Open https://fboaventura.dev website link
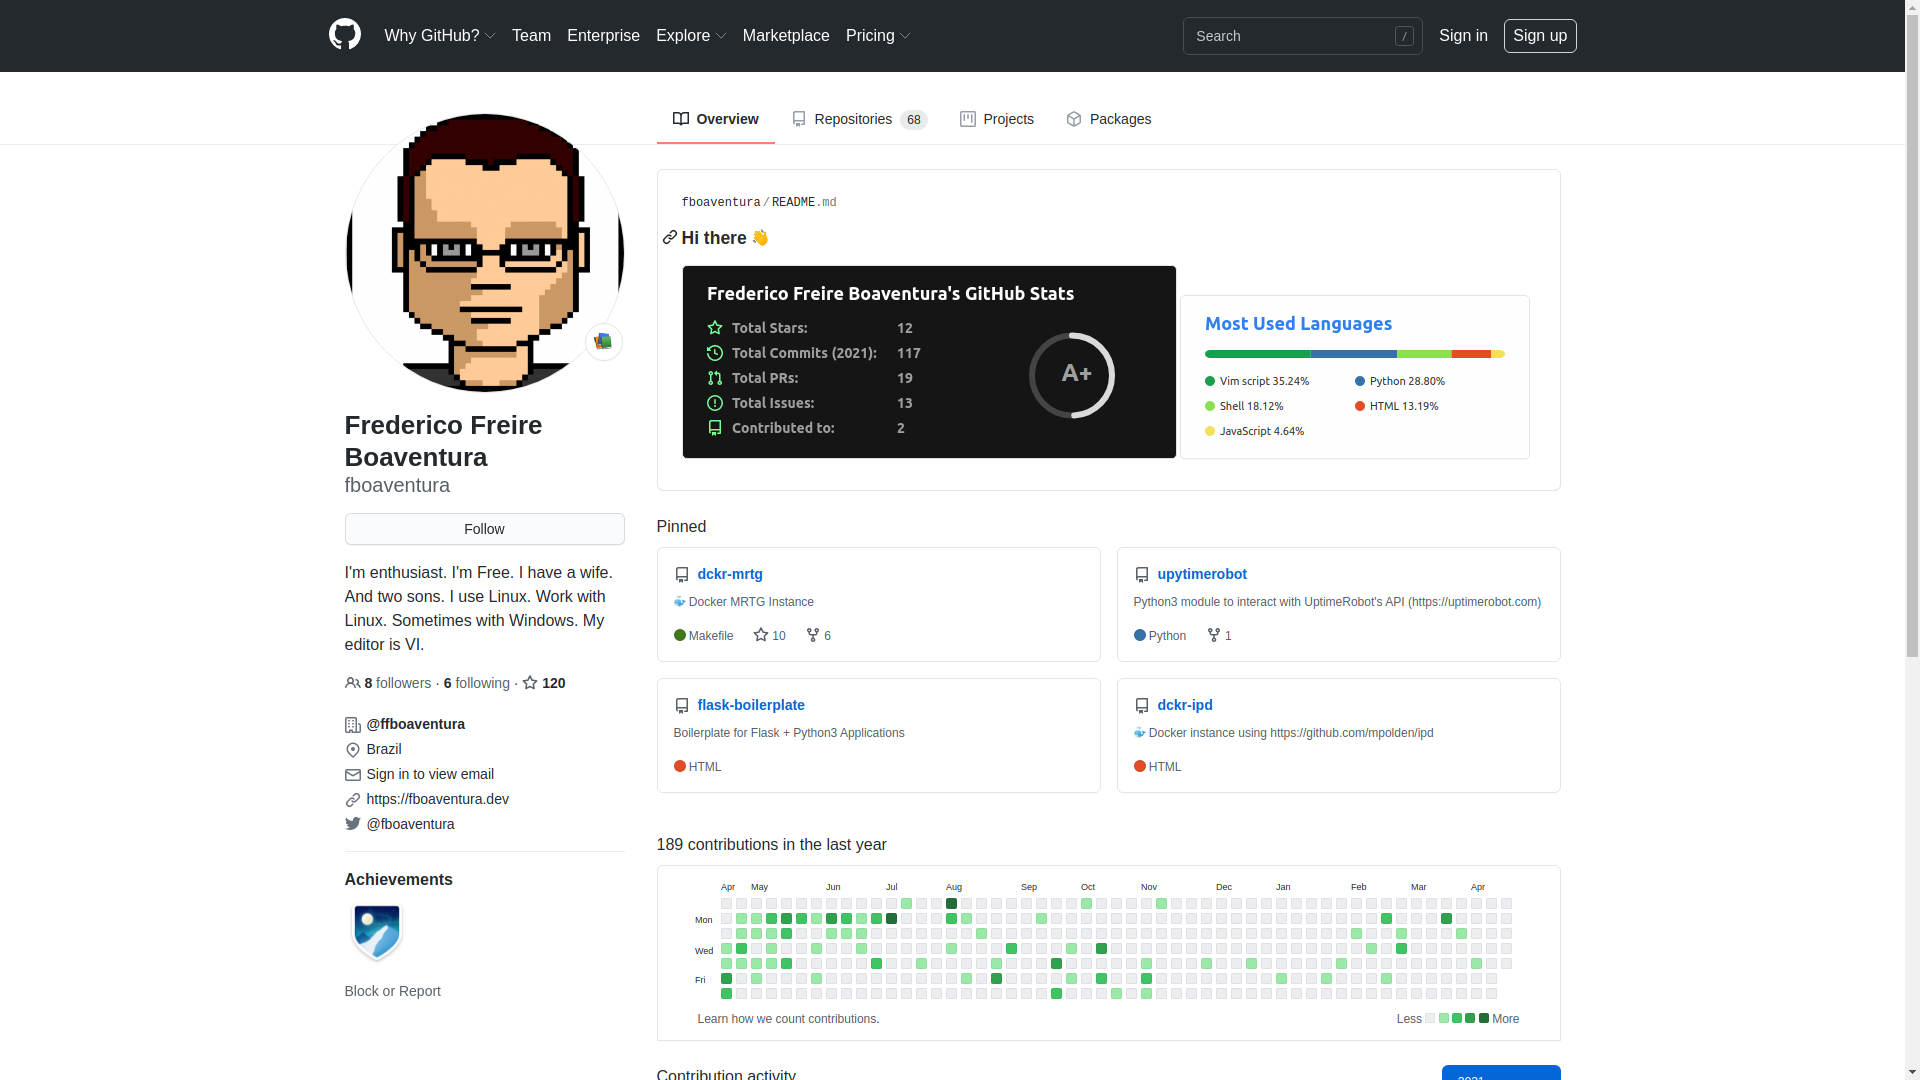The height and width of the screenshot is (1080, 1920). pos(437,799)
